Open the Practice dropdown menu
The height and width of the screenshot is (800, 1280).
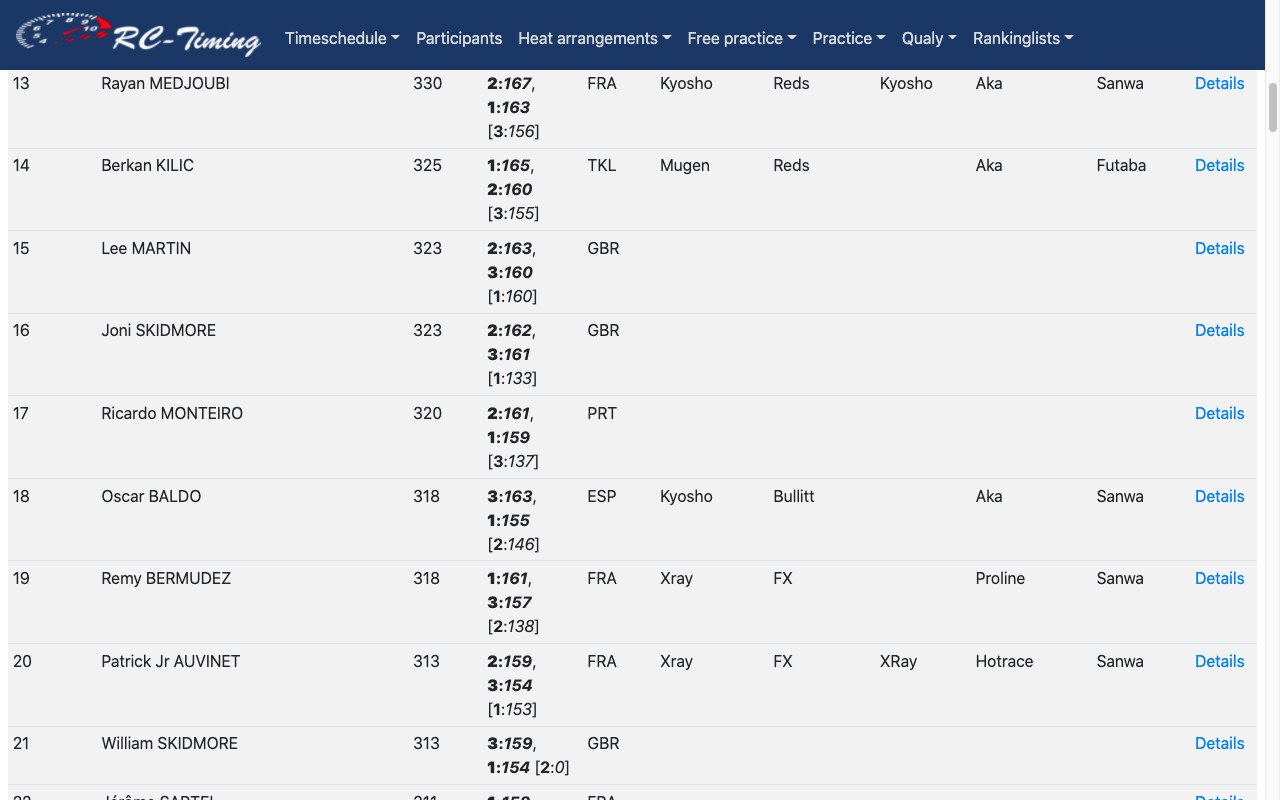pyautogui.click(x=849, y=38)
